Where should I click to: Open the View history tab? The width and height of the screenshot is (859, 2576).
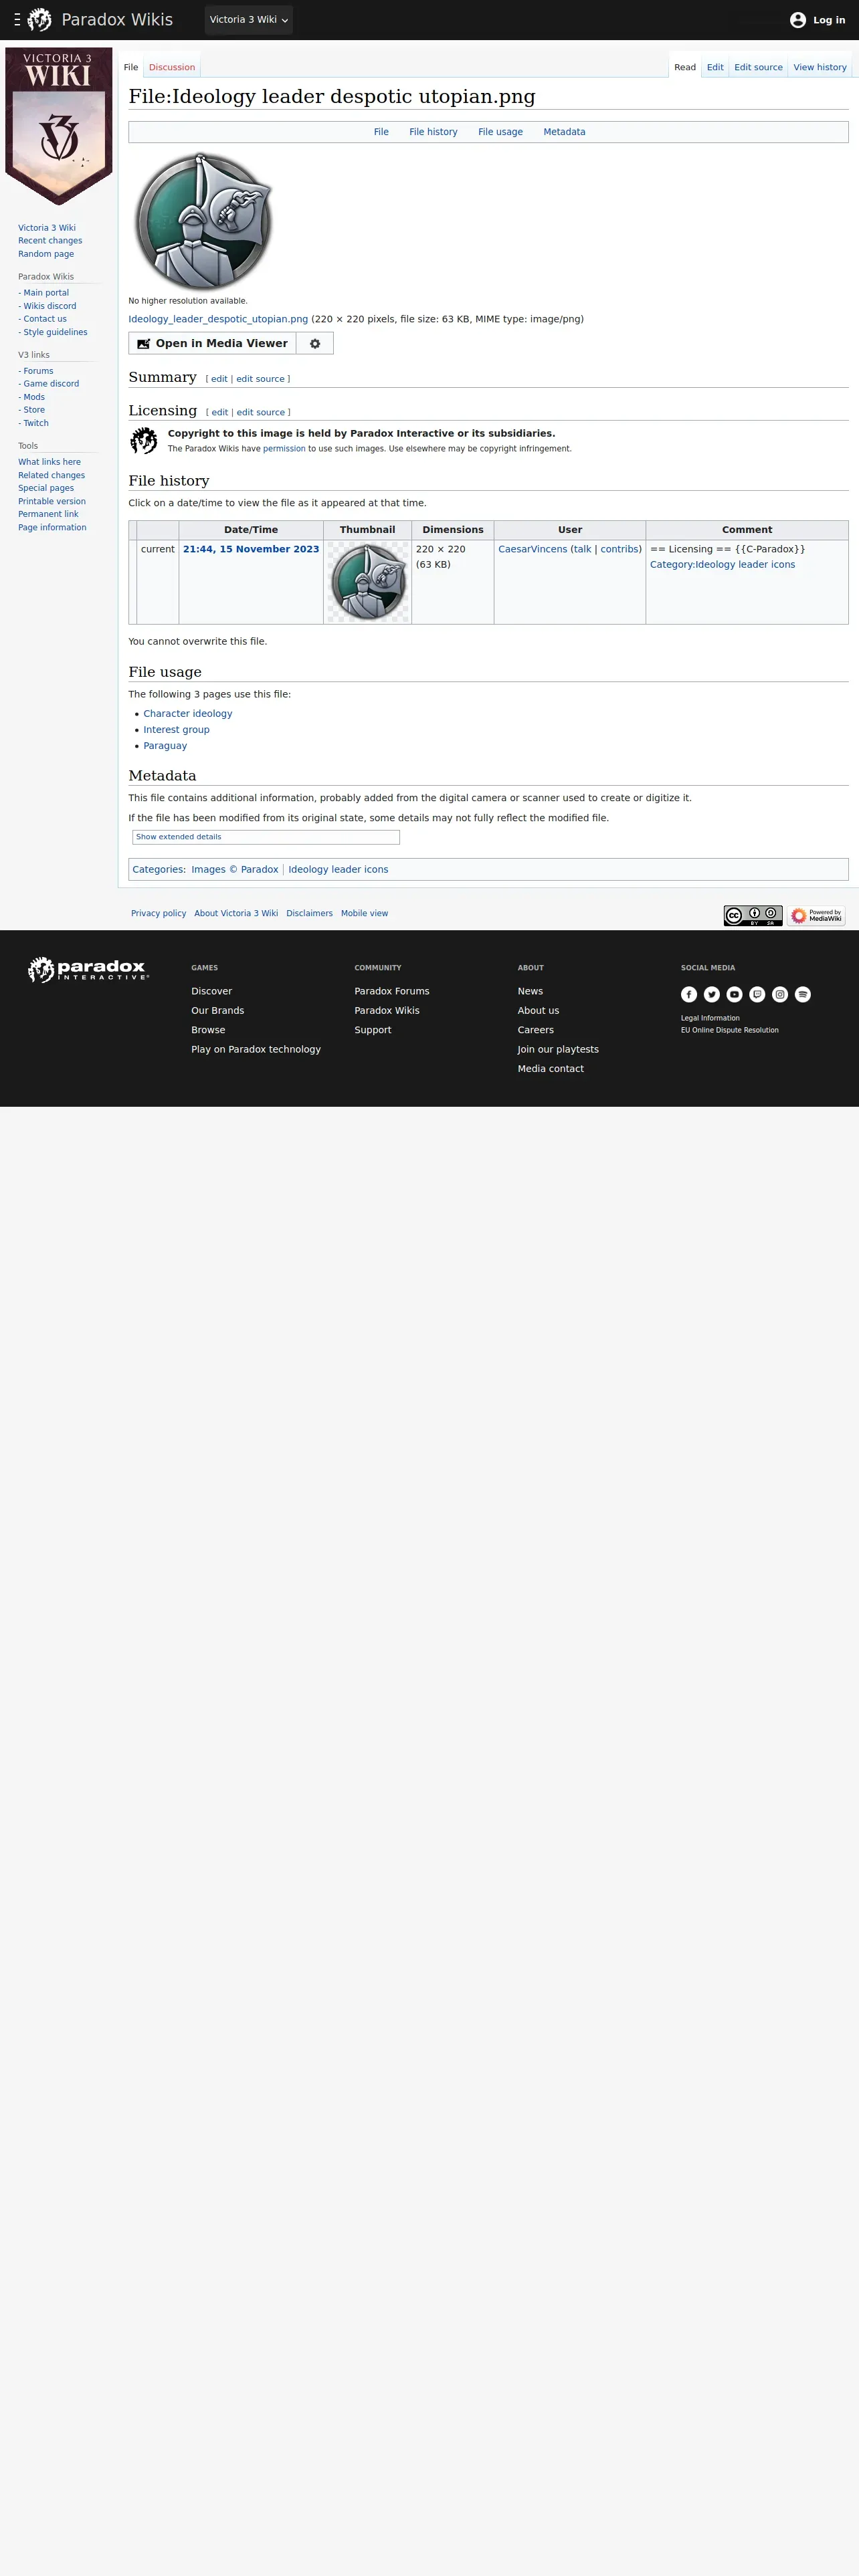[820, 67]
